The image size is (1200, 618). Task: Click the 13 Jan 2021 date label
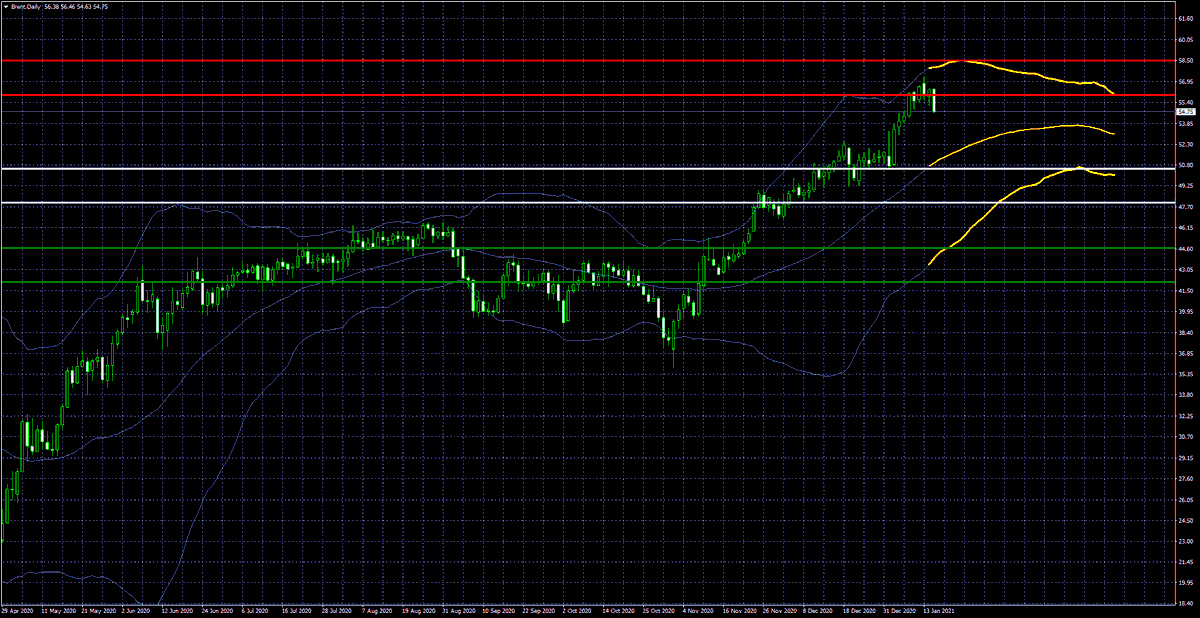pos(937,609)
